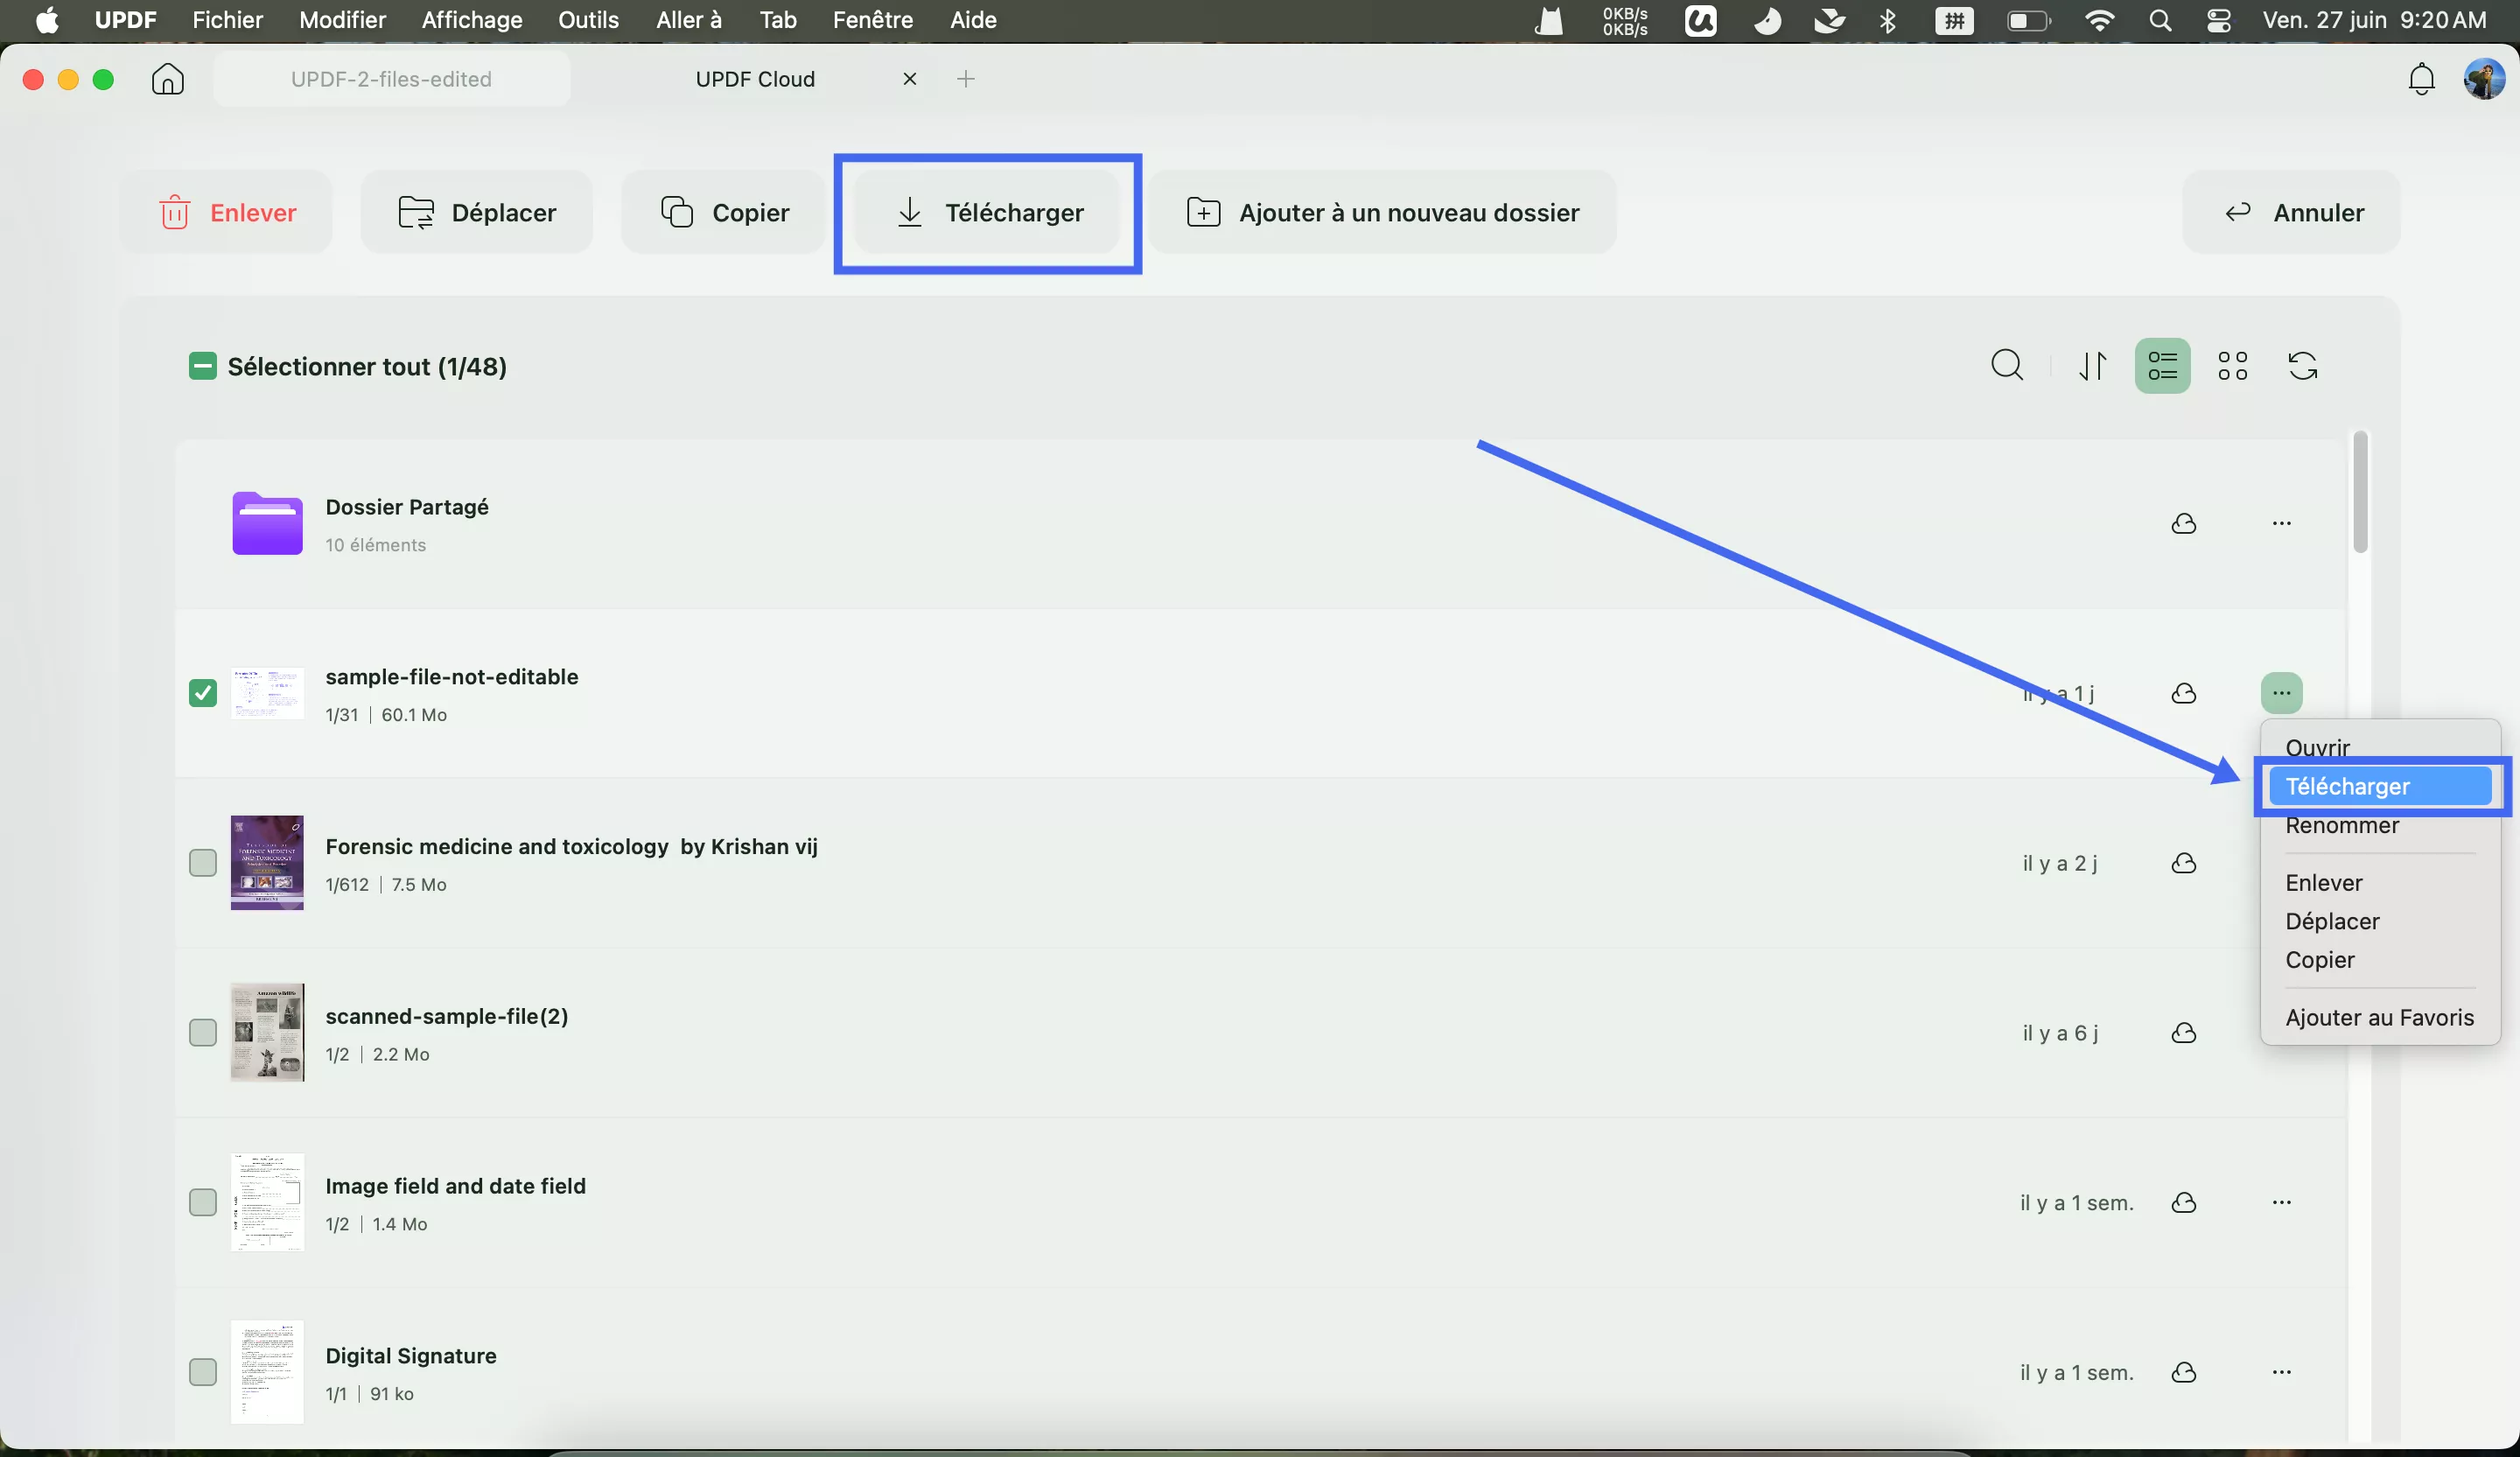The width and height of the screenshot is (2520, 1457).
Task: Check the Digital Signature checkbox
Action: tap(203, 1372)
